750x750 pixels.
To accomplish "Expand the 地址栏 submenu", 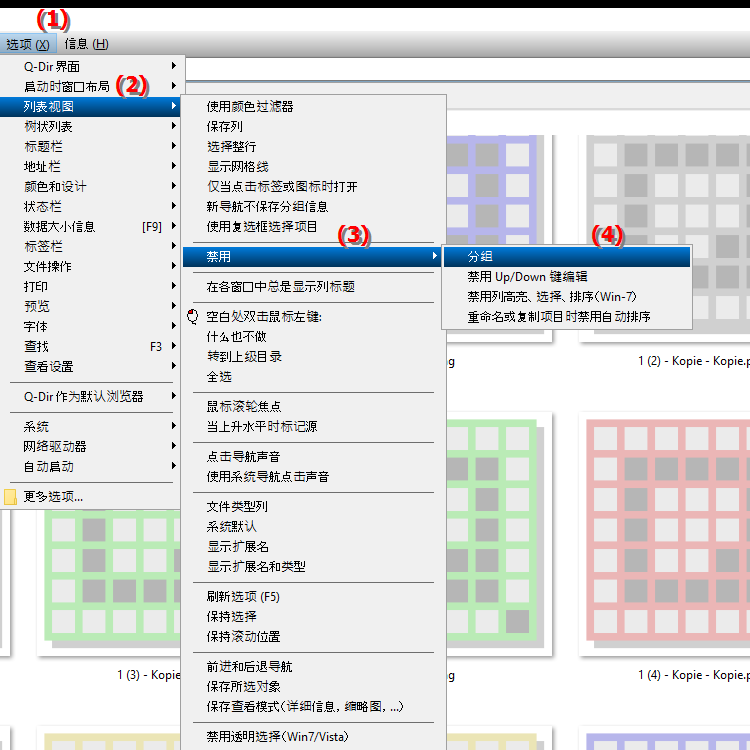I will coord(90,166).
